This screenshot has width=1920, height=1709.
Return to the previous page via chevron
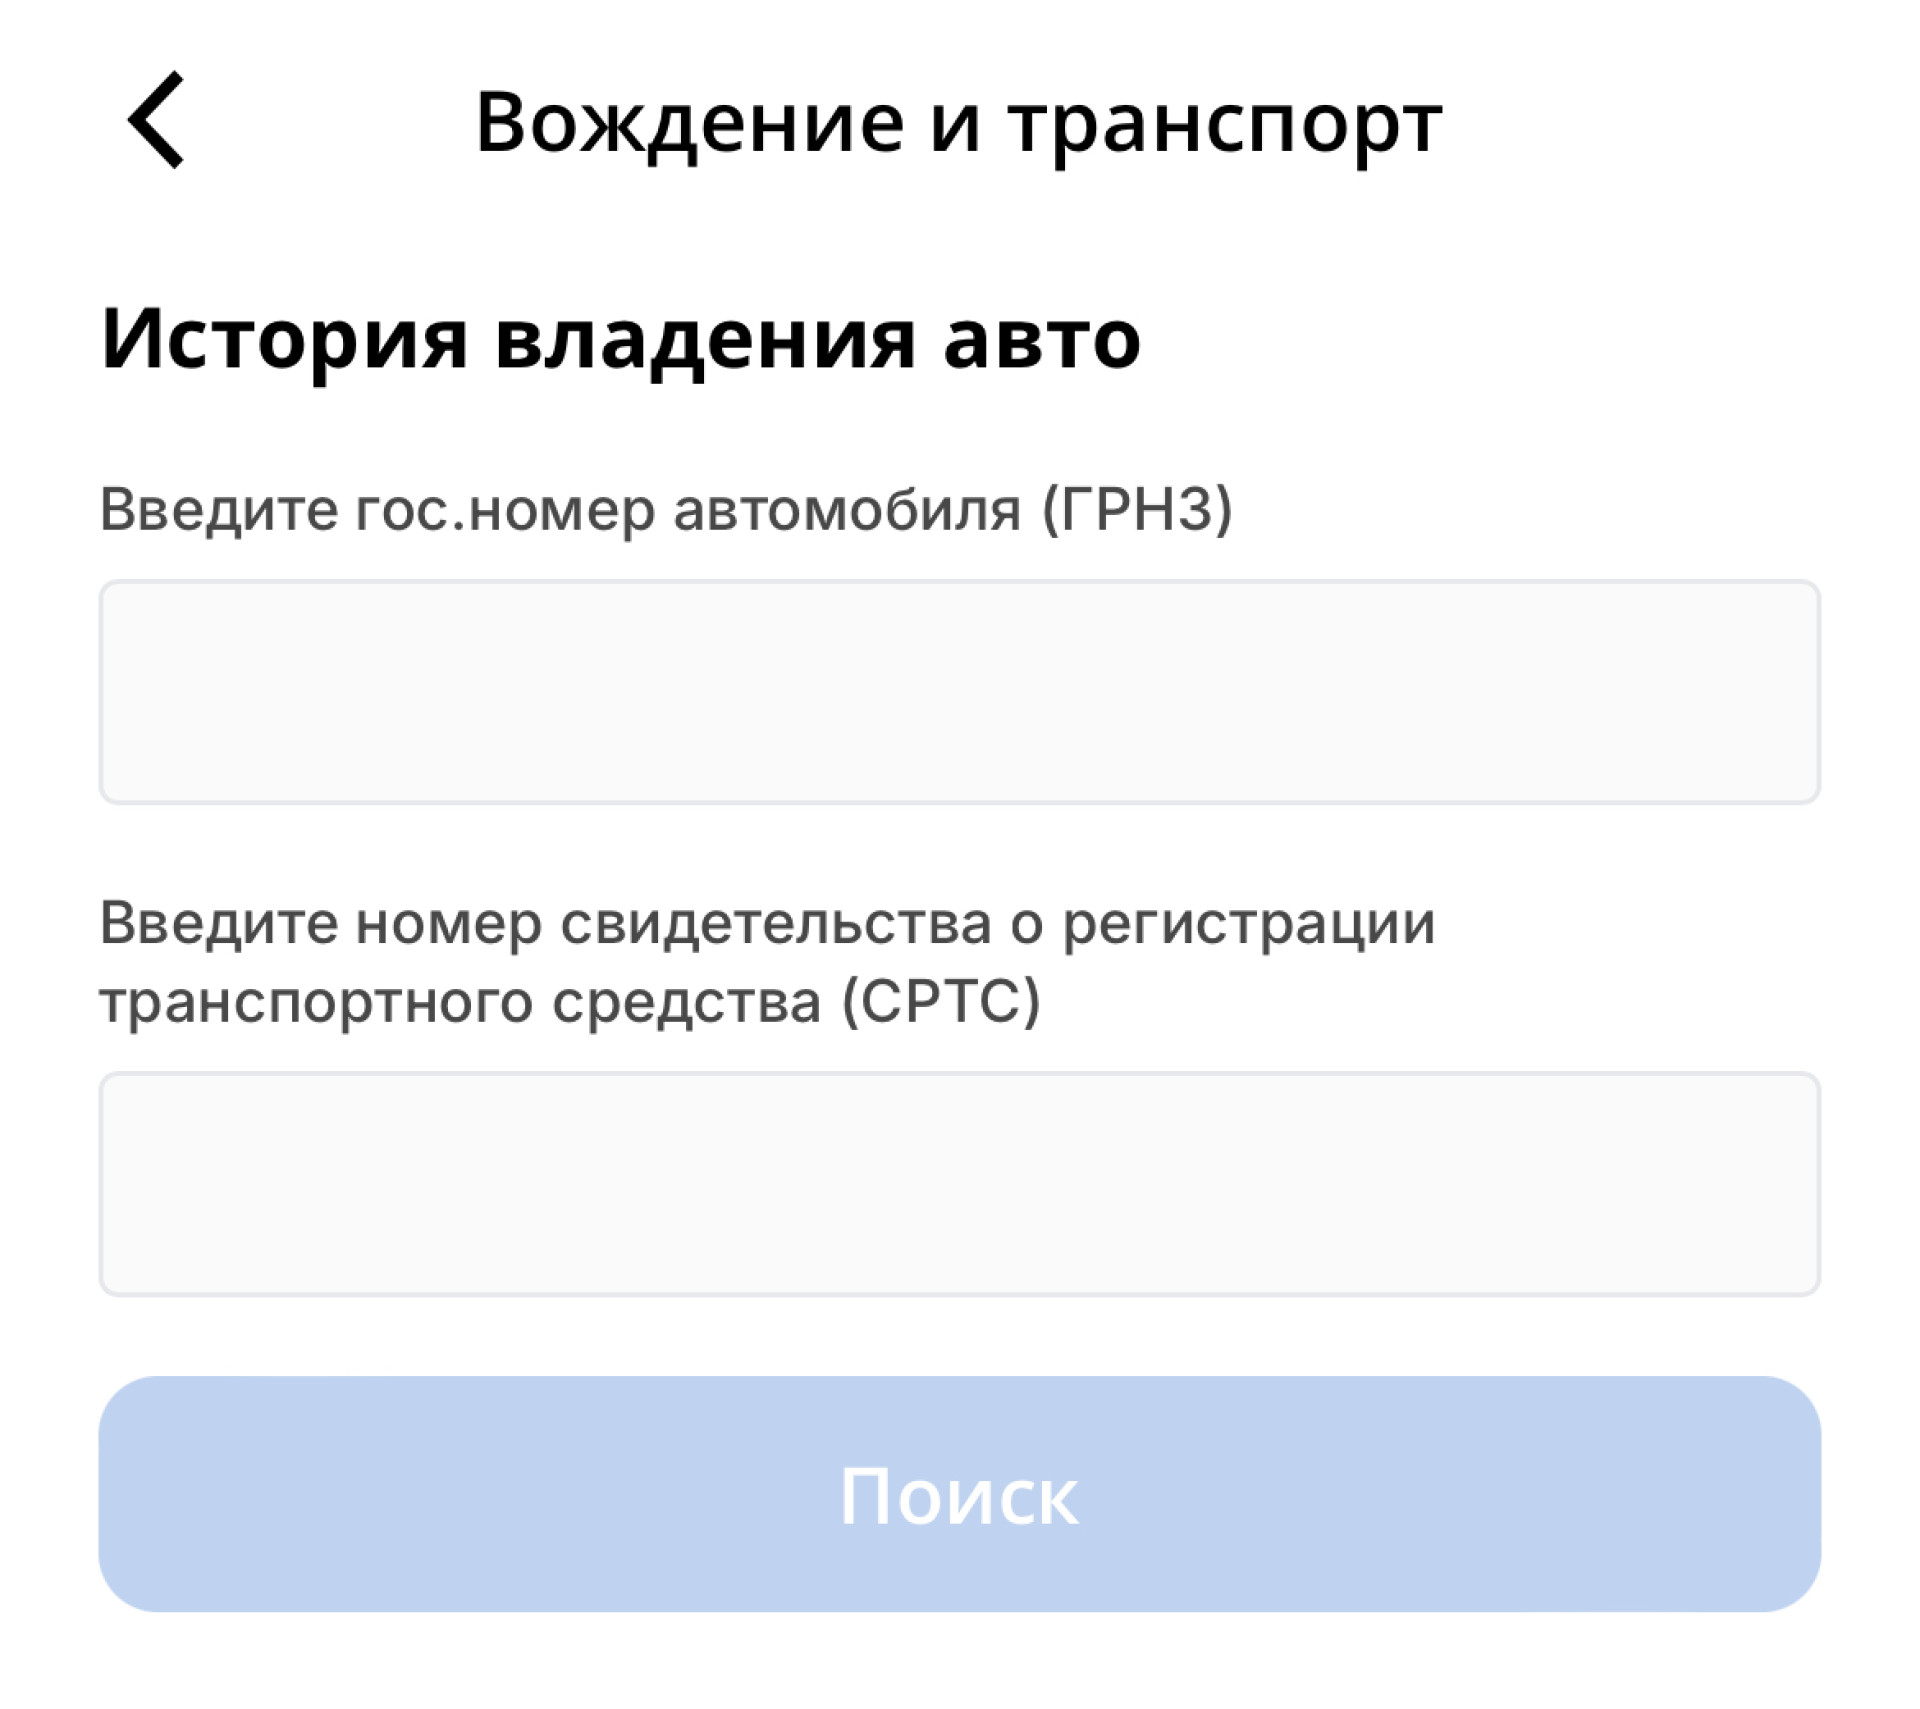pos(156,120)
